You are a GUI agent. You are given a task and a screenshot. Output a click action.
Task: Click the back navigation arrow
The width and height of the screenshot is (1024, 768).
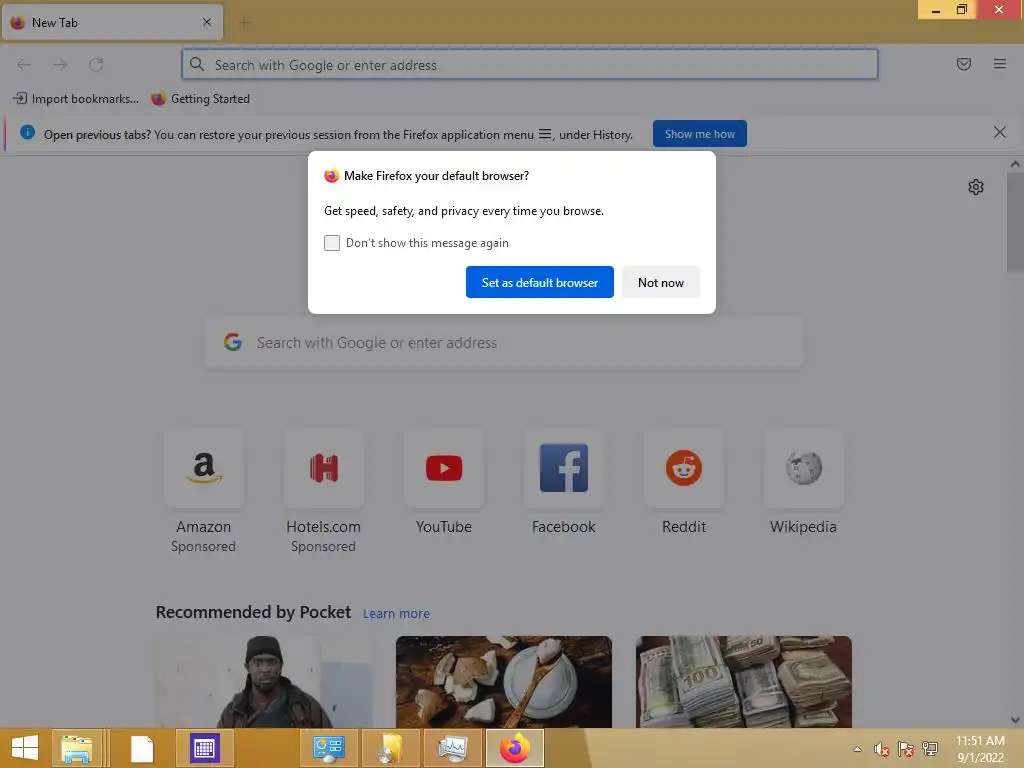point(24,65)
